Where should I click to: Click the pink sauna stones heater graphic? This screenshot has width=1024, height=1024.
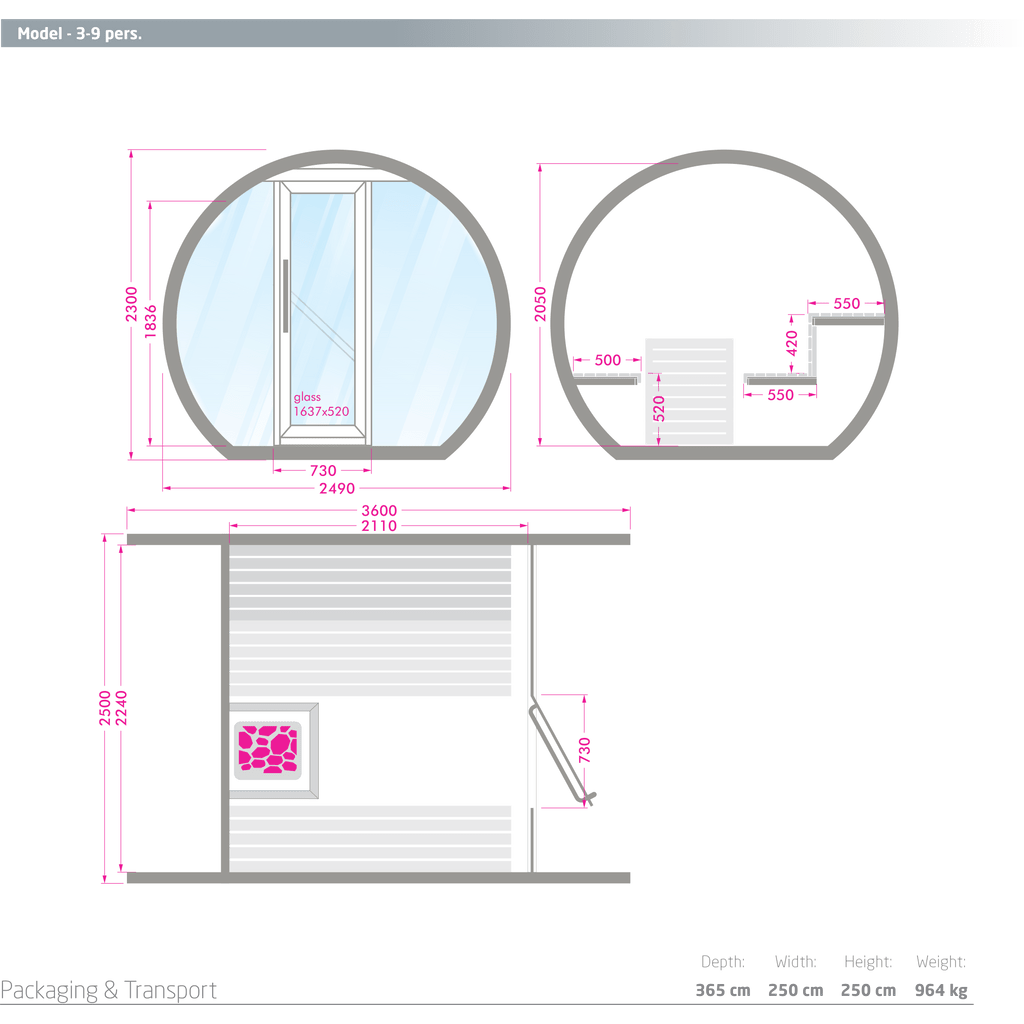coord(268,748)
